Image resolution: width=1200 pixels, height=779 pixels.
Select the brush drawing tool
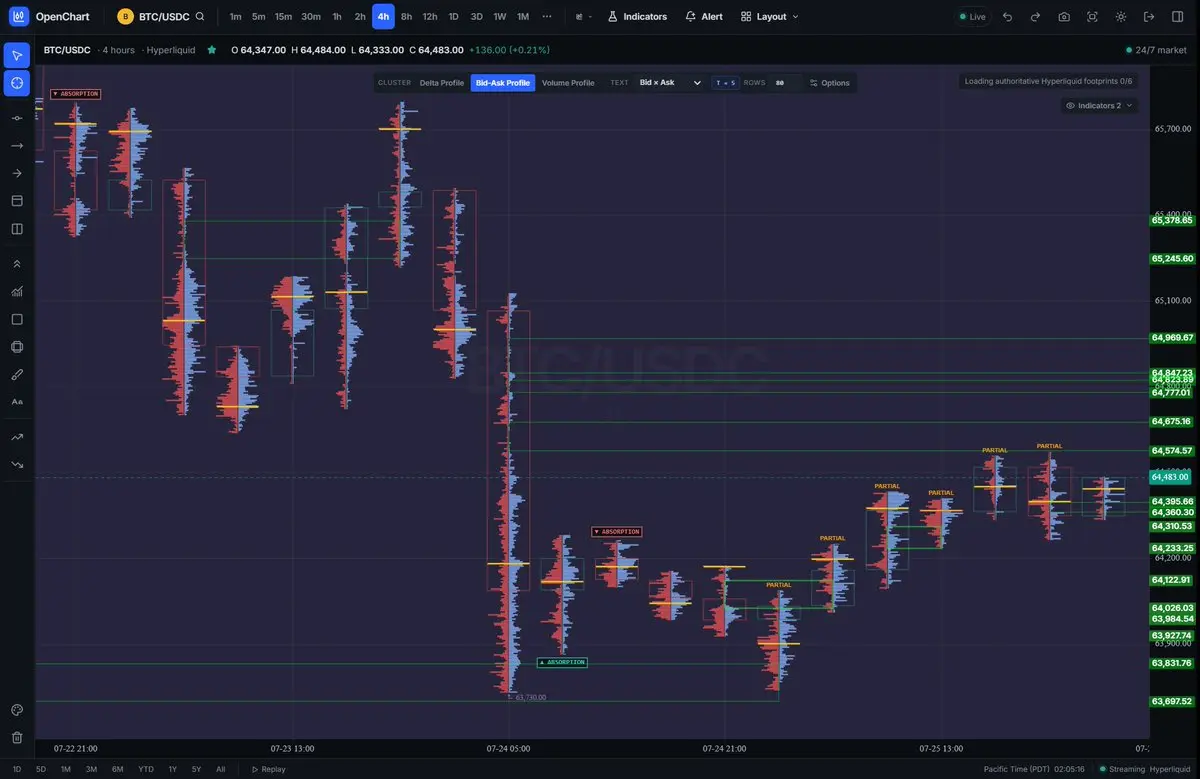tap(17, 374)
